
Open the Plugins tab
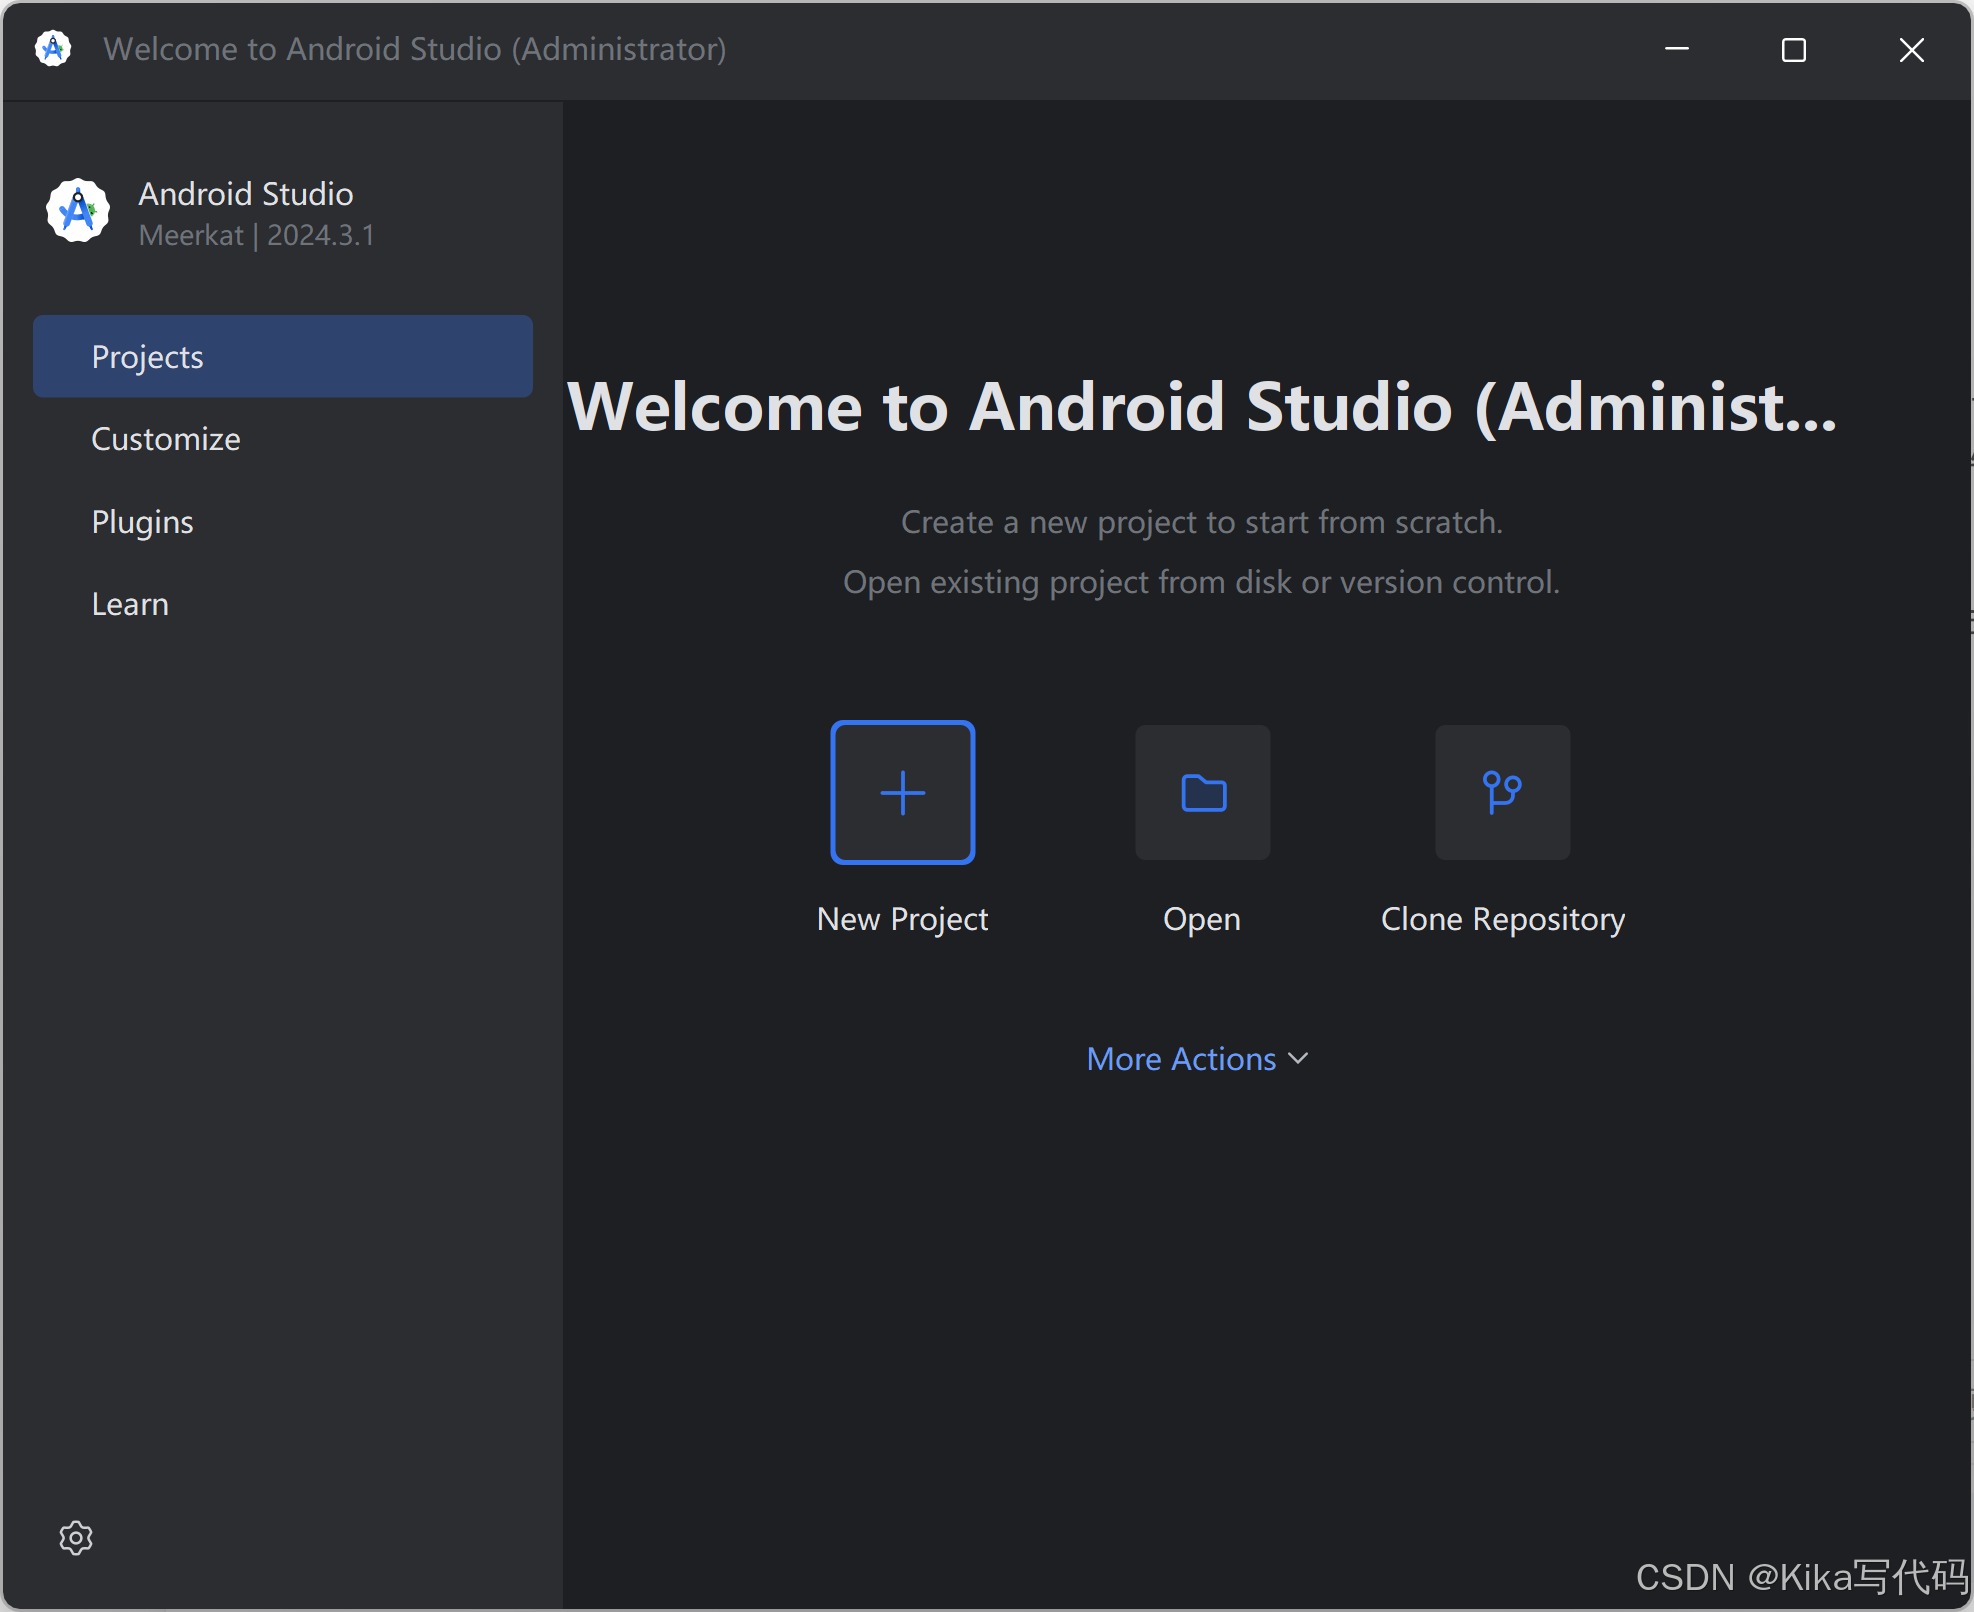283,522
